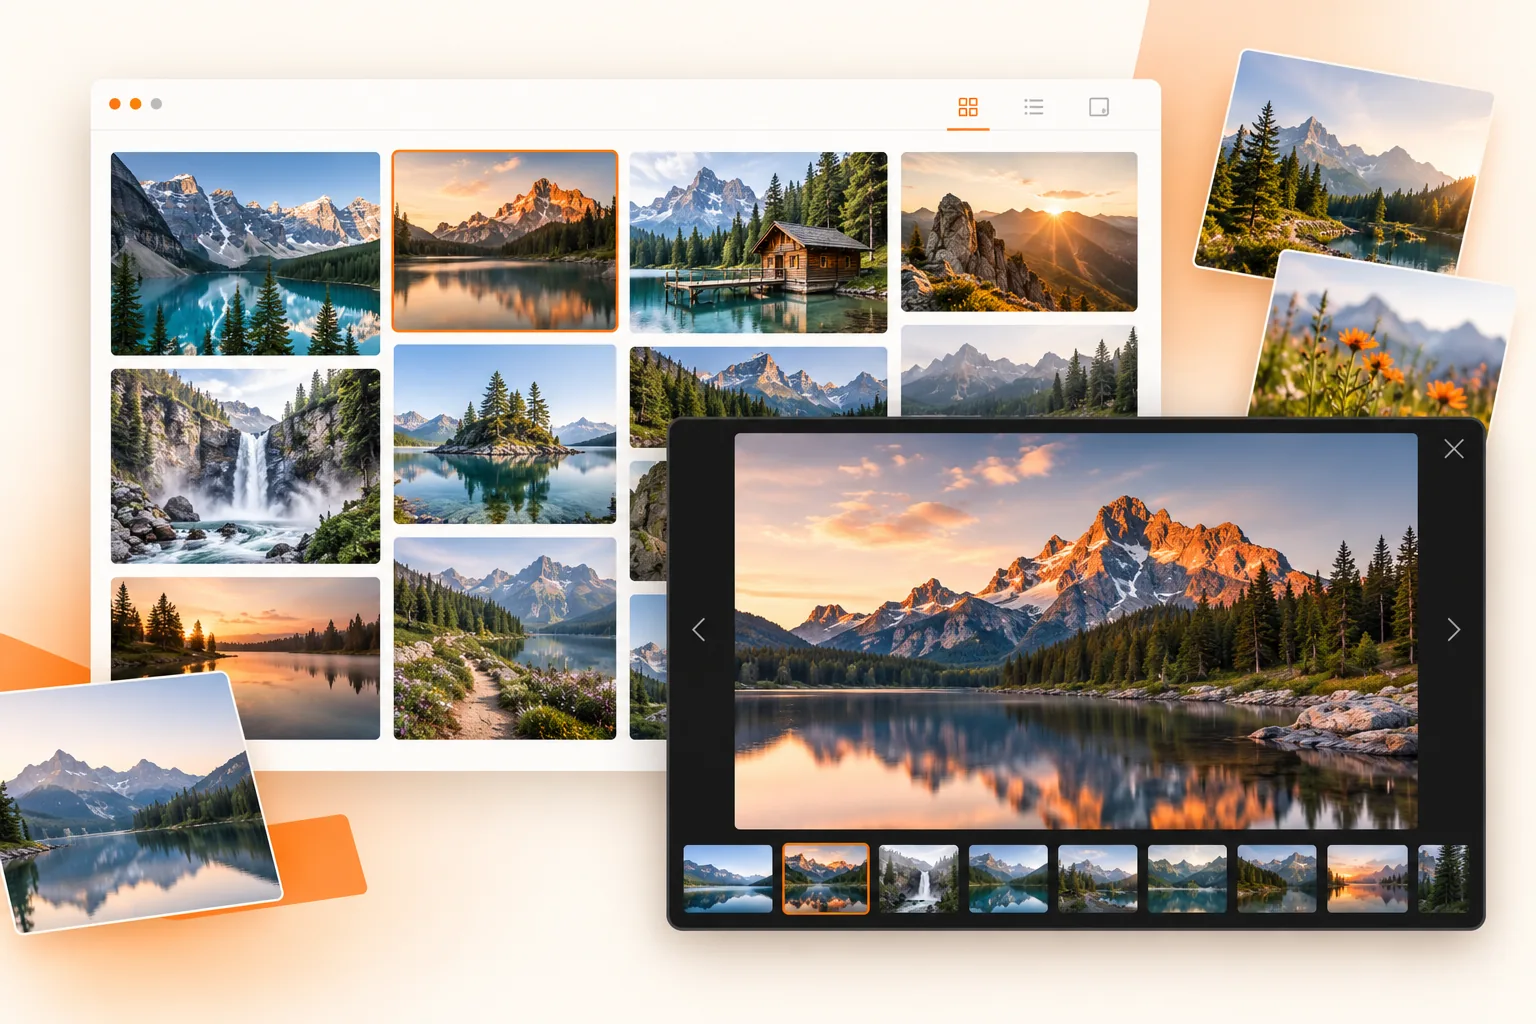Open the small island with pines photo
1536x1024 pixels.
[505, 434]
